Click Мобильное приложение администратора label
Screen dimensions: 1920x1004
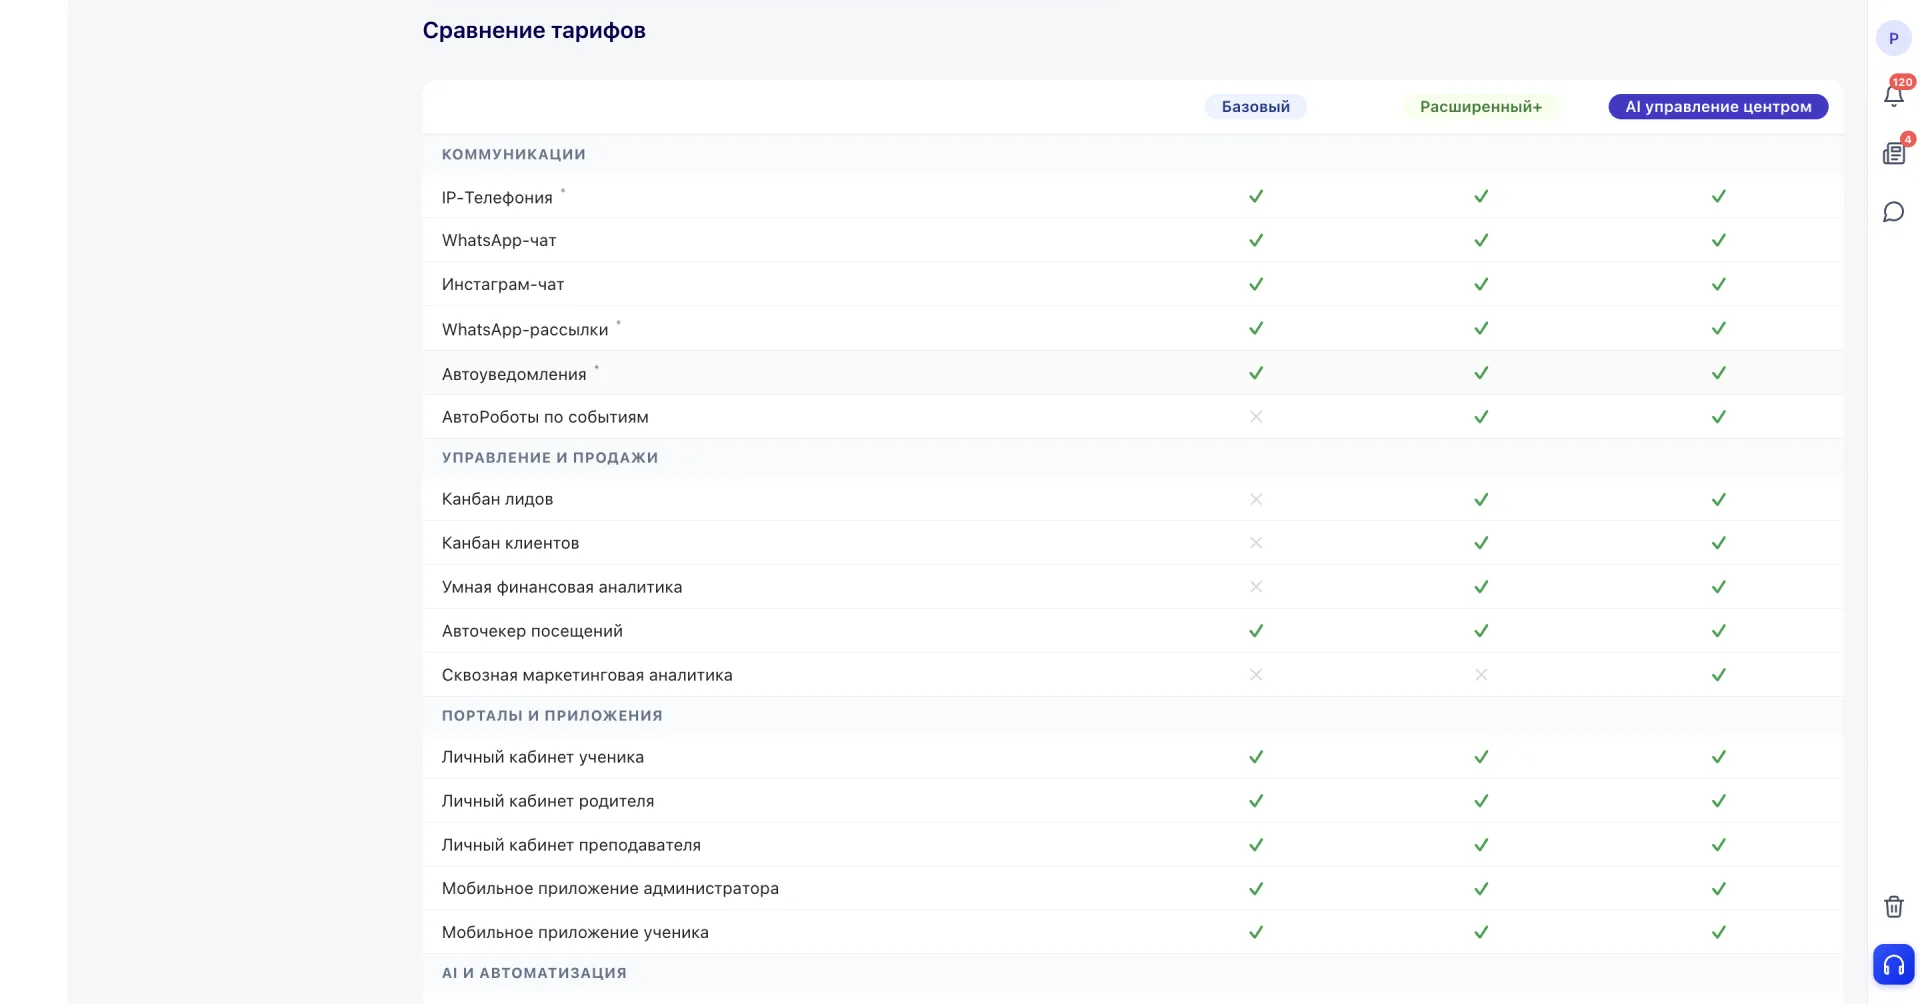[x=610, y=888]
